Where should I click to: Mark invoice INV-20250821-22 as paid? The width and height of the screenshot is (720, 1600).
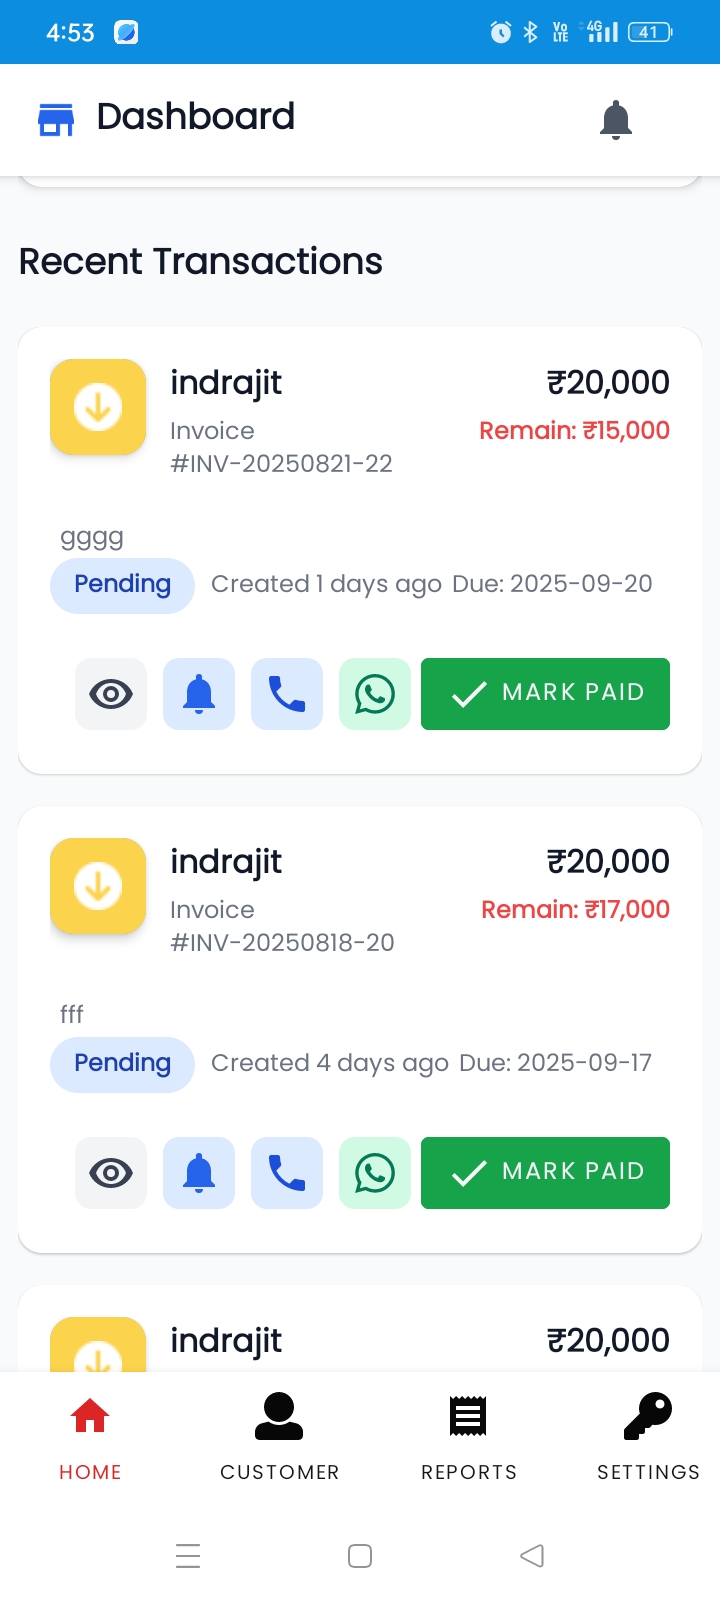545,693
